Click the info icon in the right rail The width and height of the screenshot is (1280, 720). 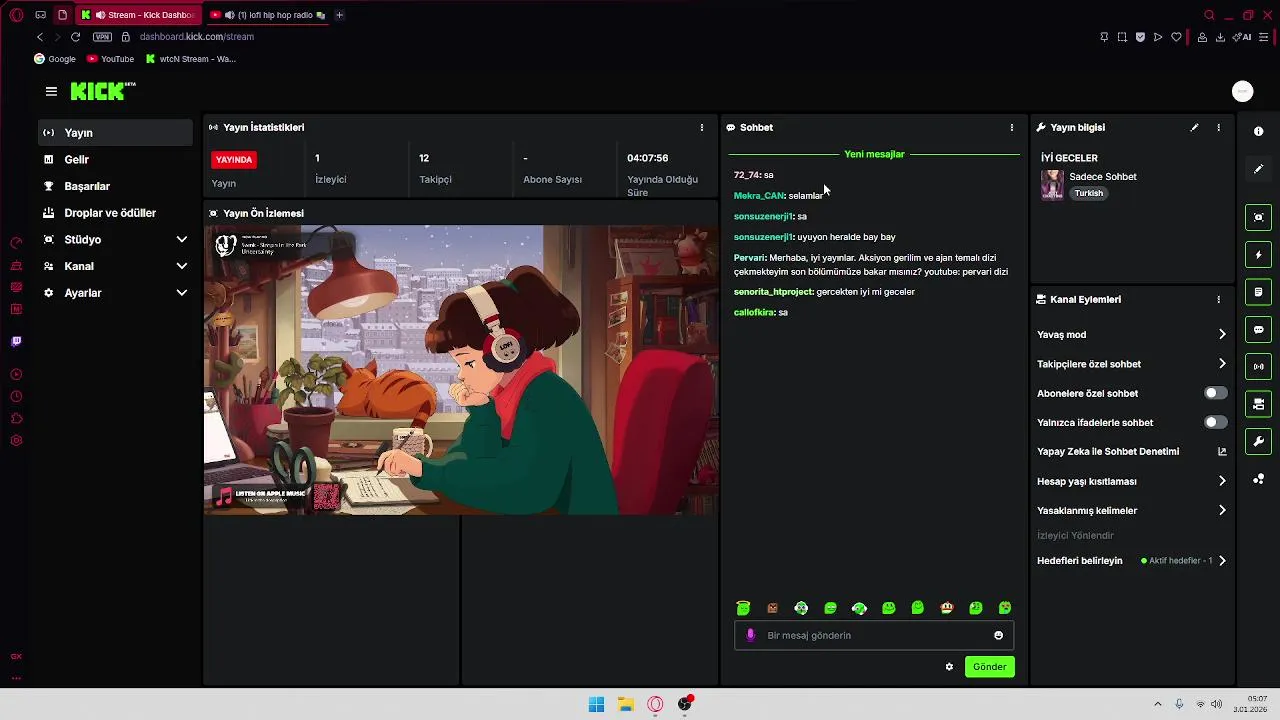click(1258, 132)
